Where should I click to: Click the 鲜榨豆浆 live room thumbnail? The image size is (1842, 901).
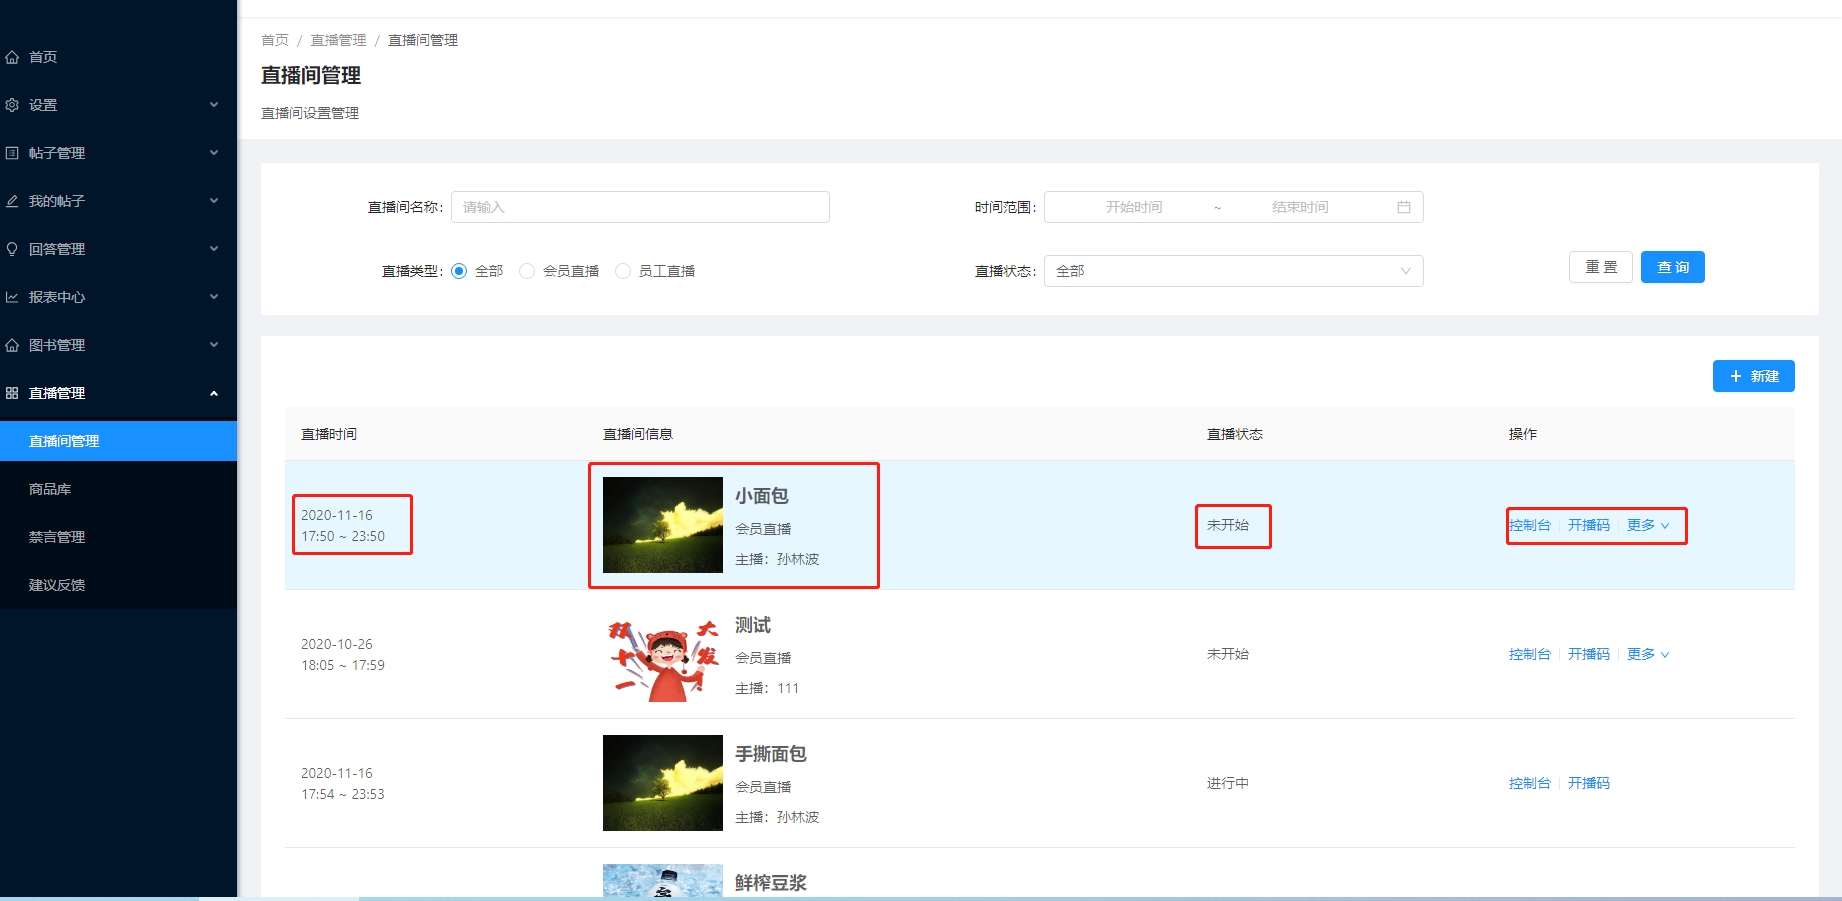coord(663,881)
